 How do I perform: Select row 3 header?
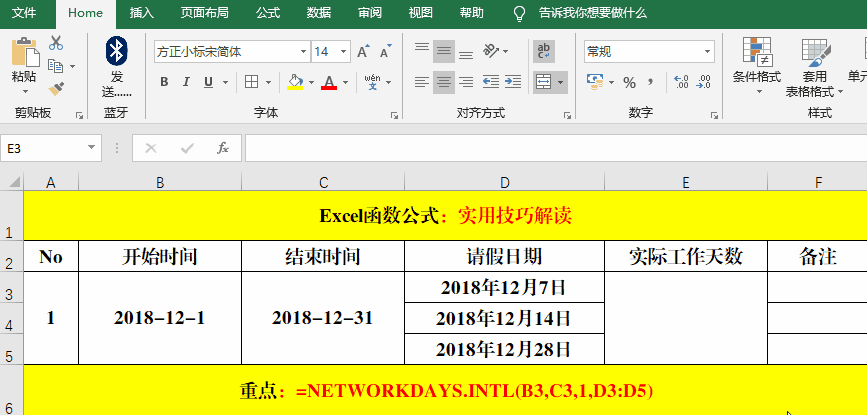tap(10, 287)
